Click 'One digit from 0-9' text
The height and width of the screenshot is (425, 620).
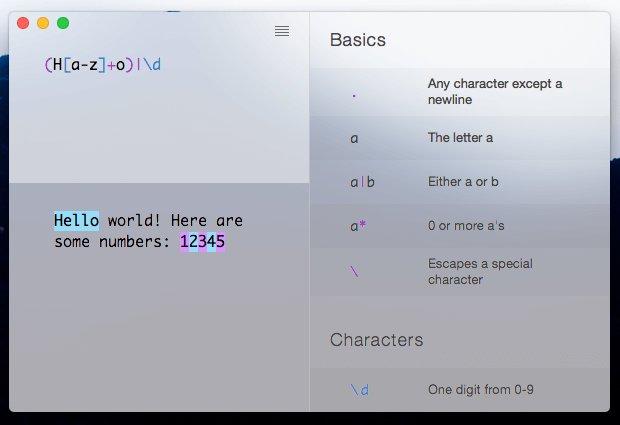coord(481,390)
